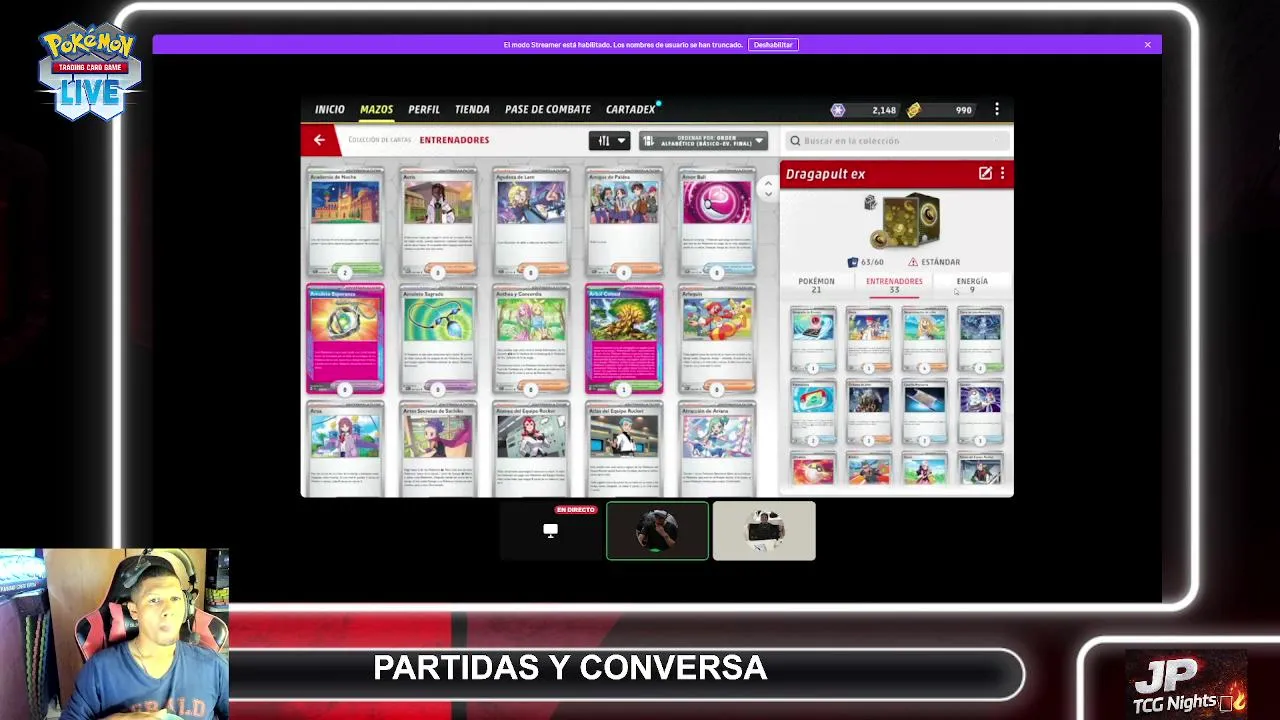Edit the Dragapult ex deck name

[x=985, y=174]
